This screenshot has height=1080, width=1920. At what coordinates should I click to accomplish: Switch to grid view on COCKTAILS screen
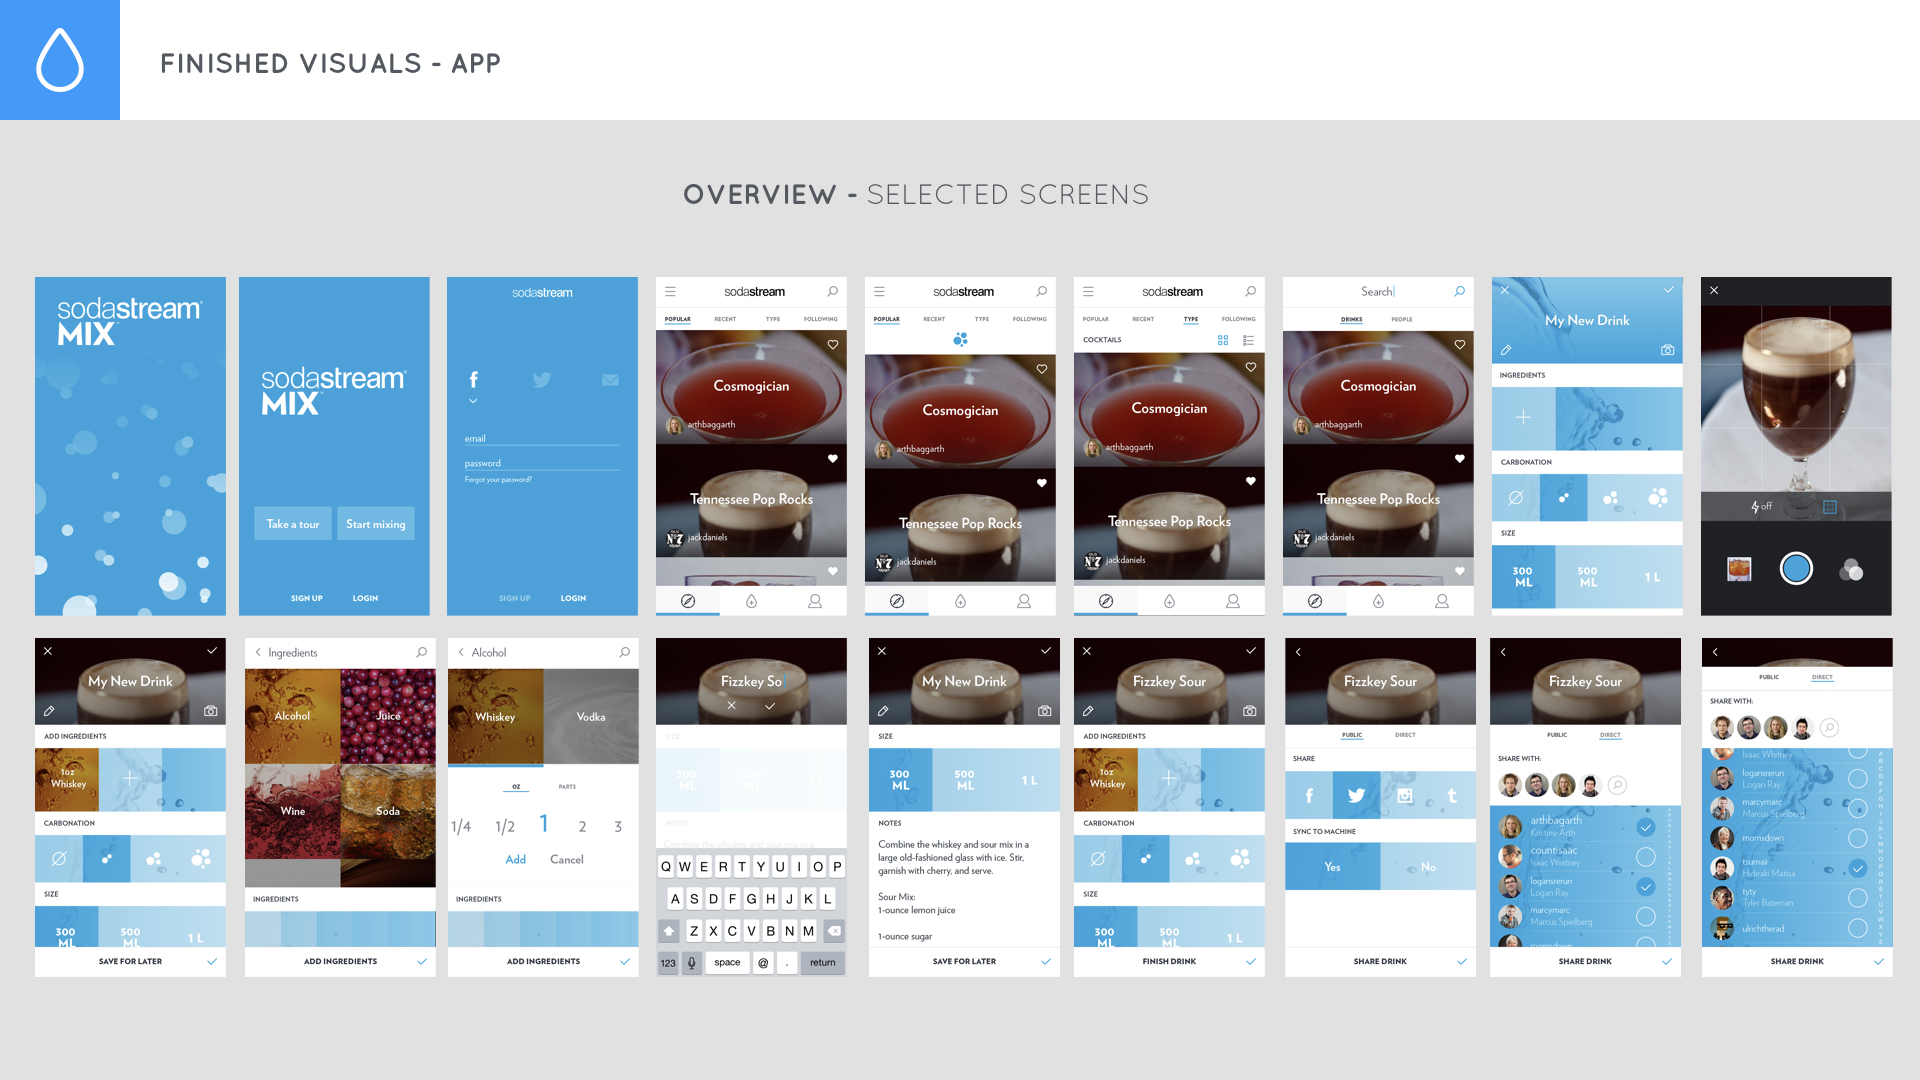1223,340
